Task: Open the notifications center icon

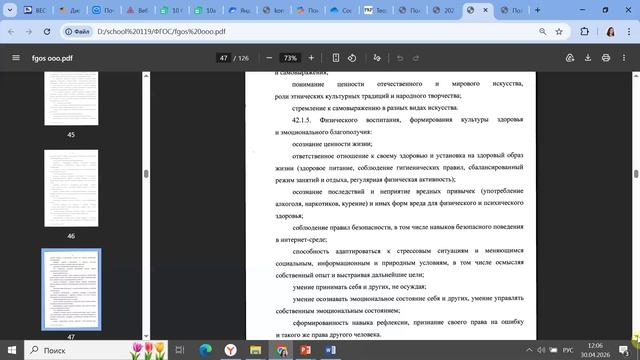Action: (x=624, y=350)
